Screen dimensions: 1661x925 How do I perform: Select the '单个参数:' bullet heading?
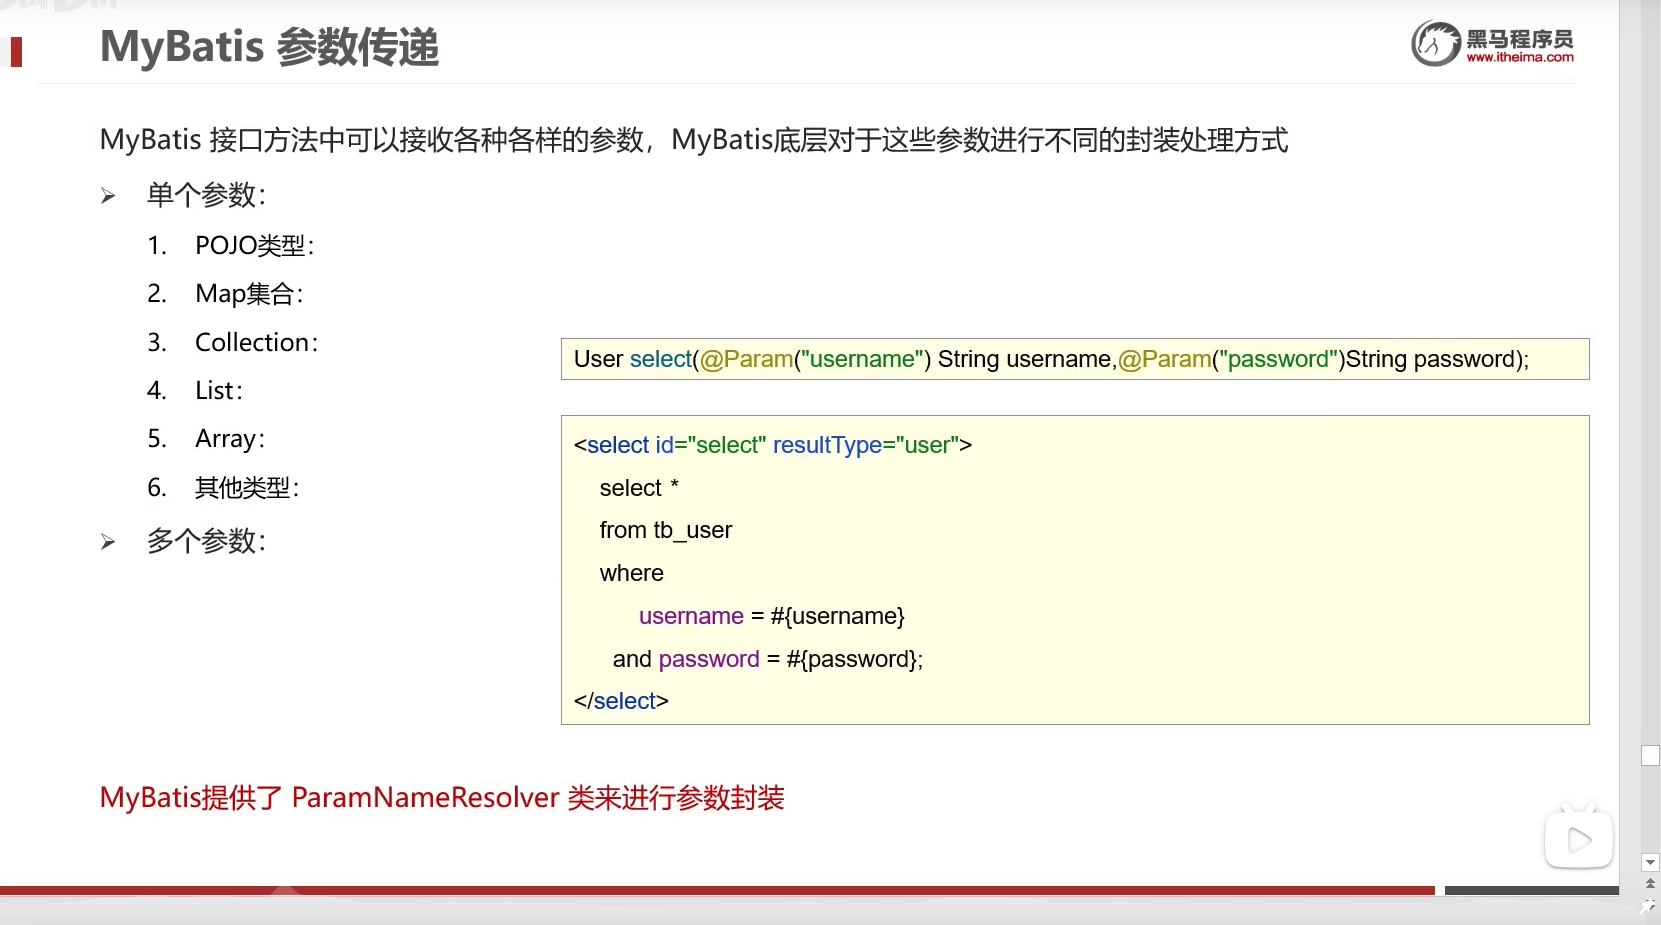click(207, 195)
